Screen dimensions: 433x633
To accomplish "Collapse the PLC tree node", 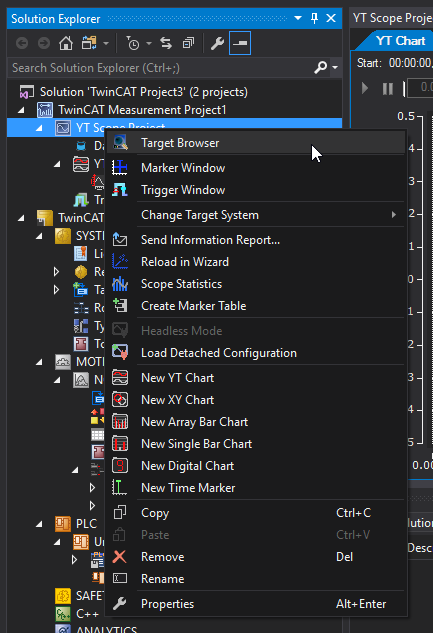I will 39,524.
